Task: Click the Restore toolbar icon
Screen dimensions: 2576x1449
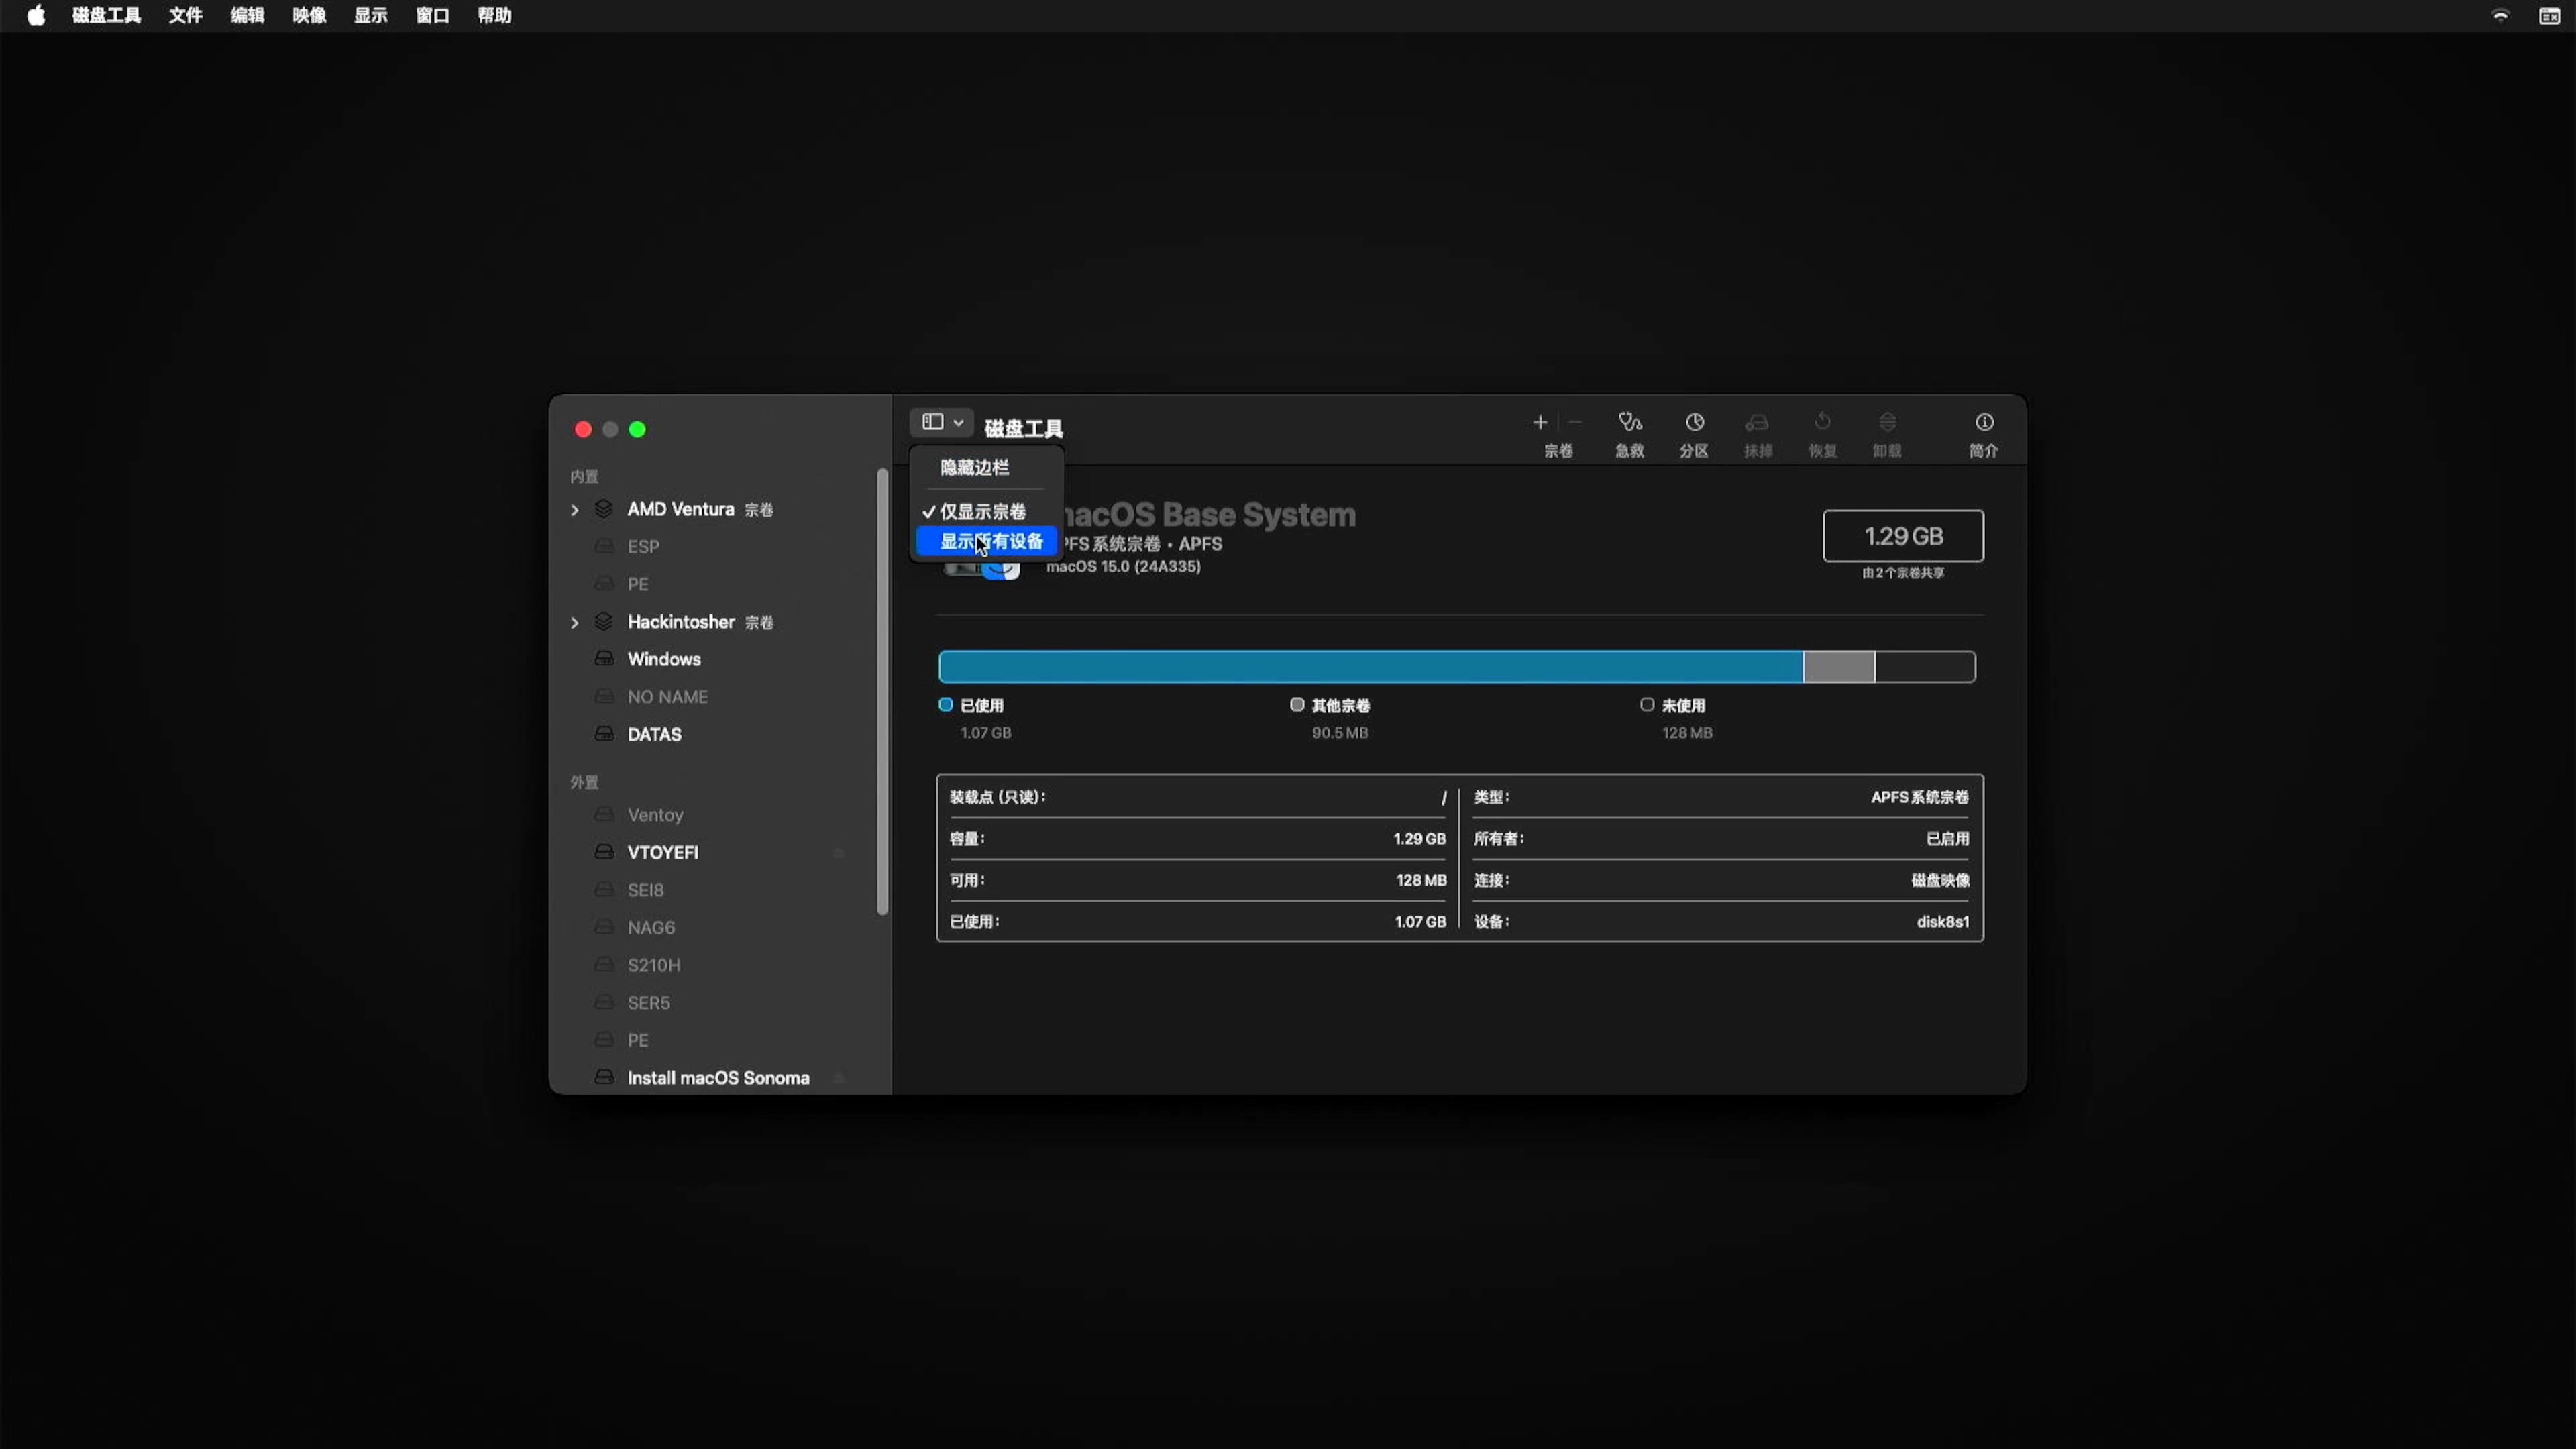Action: [1822, 422]
